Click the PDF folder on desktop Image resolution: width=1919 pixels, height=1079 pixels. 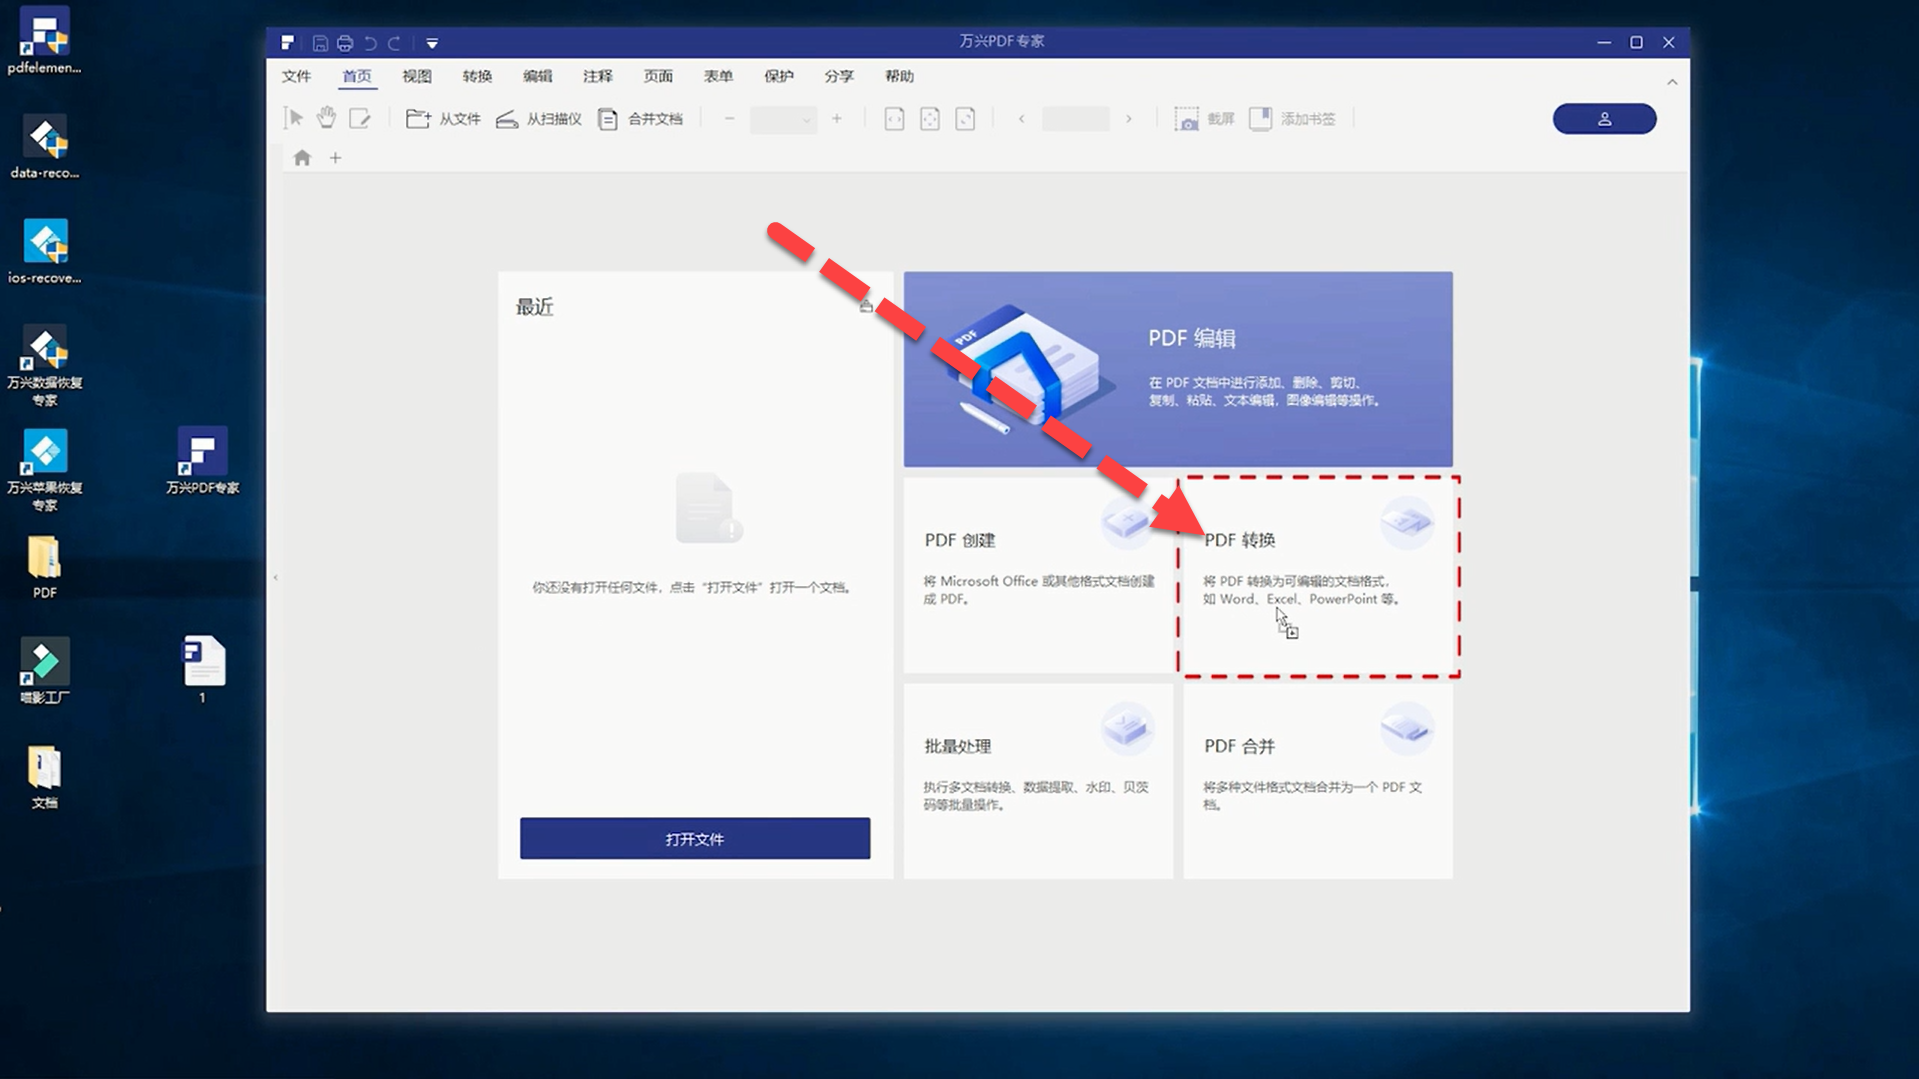point(44,566)
